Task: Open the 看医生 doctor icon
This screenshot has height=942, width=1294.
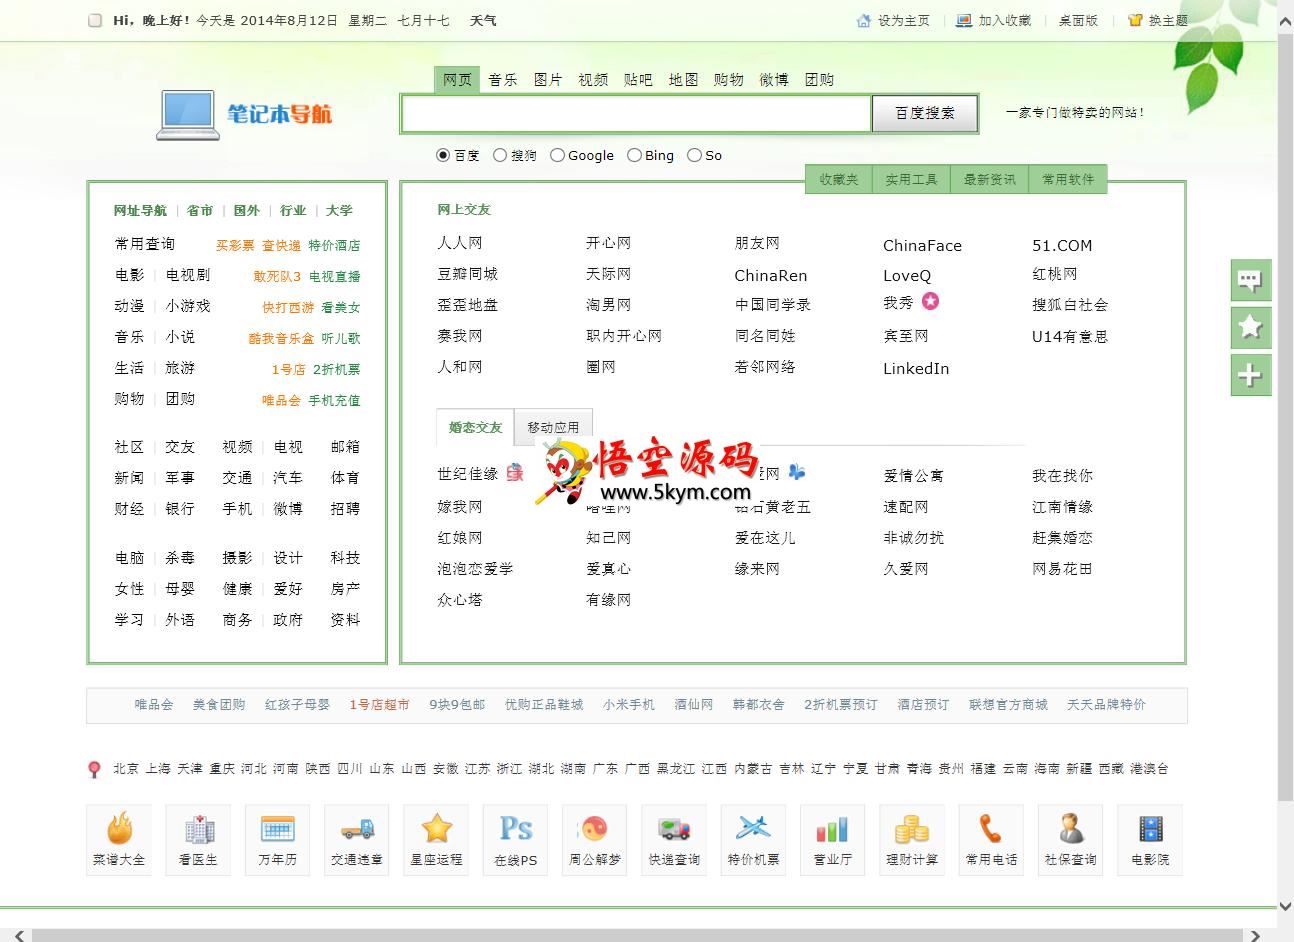Action: (x=198, y=839)
